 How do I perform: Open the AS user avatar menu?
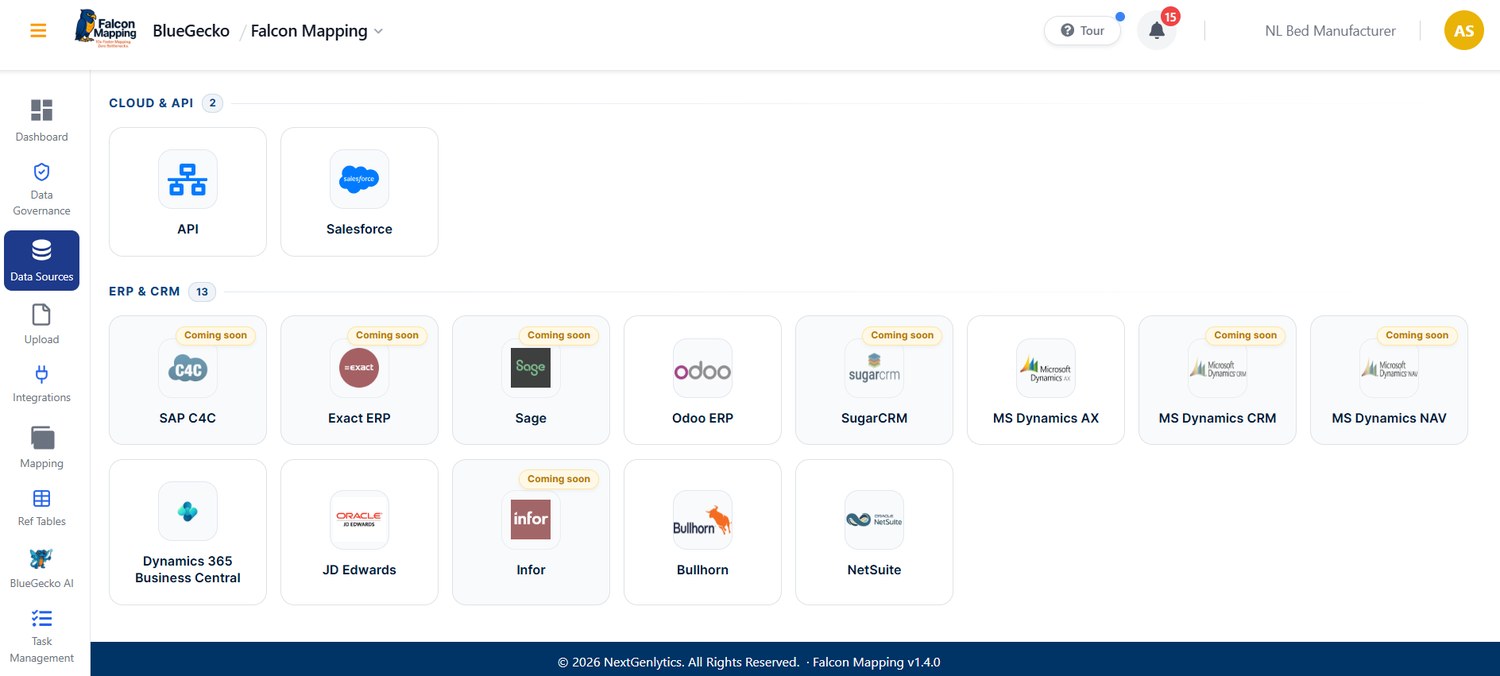(x=1464, y=31)
